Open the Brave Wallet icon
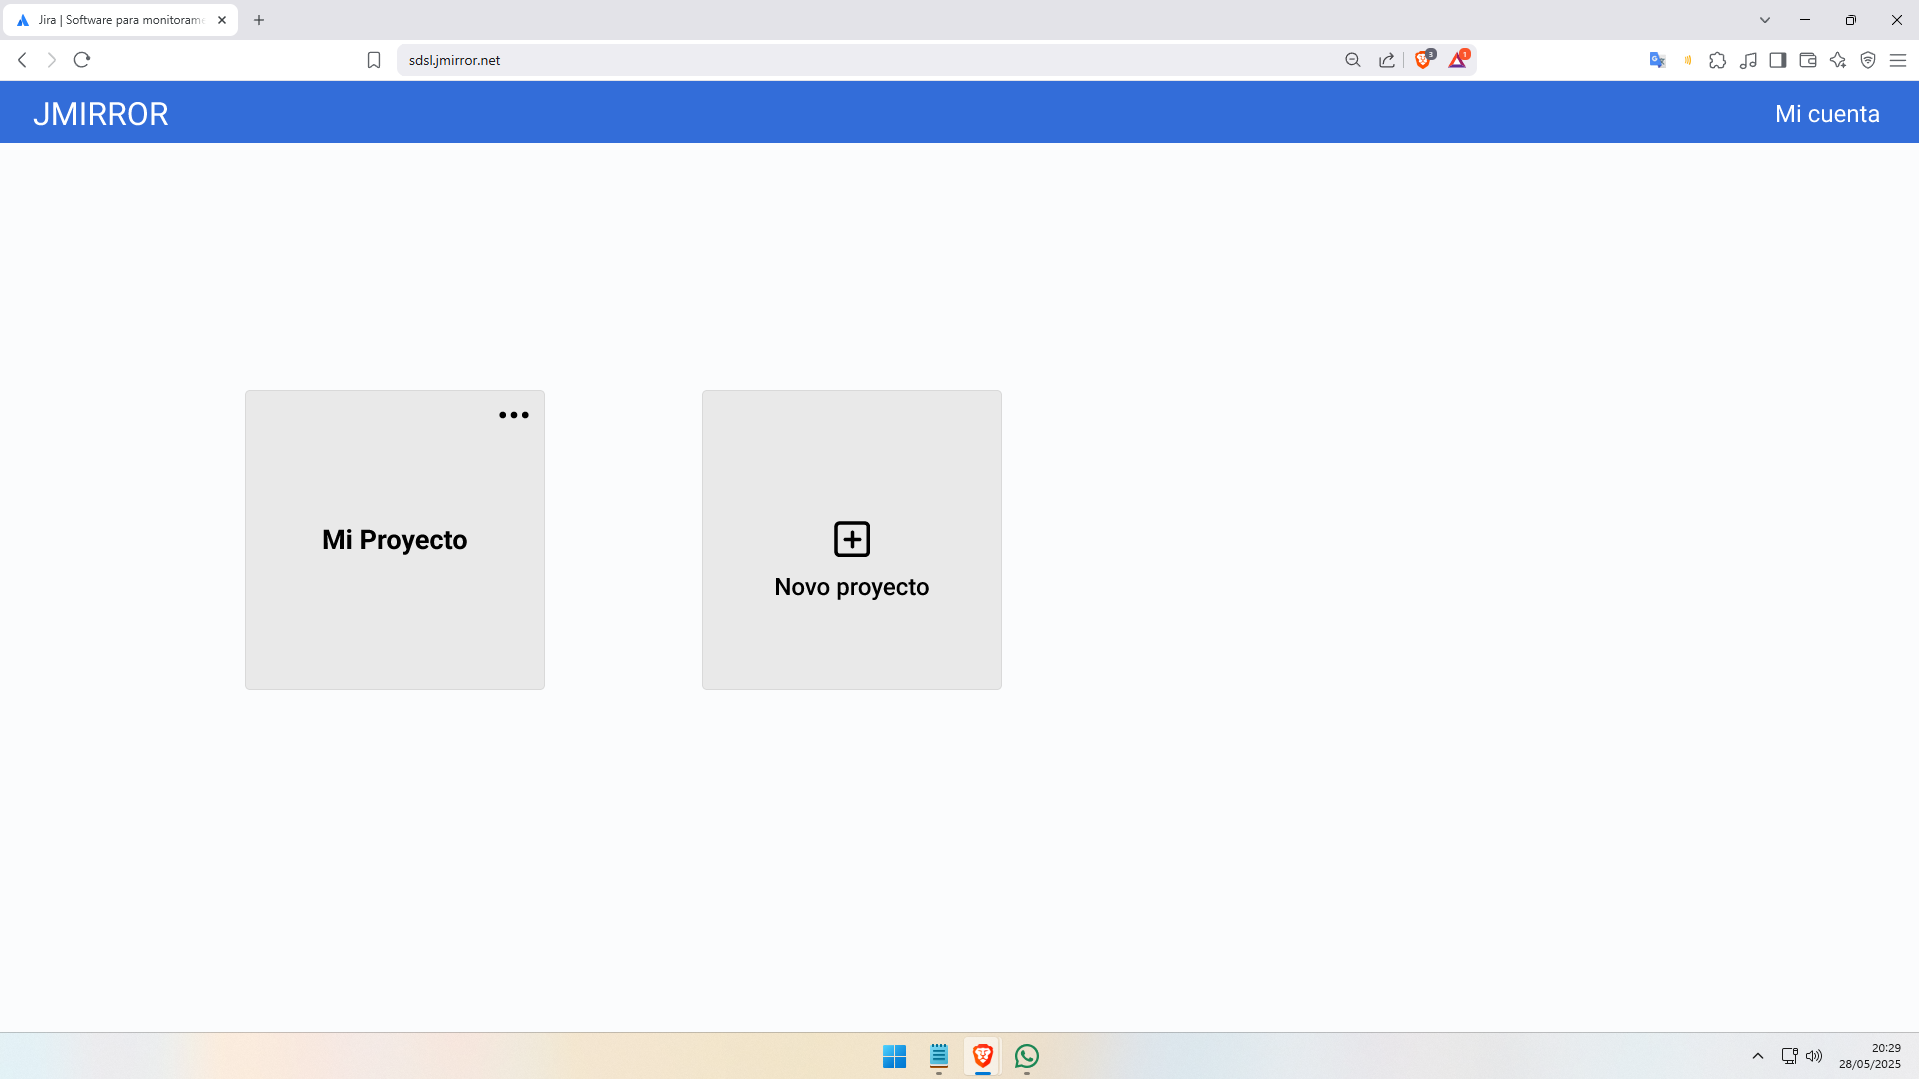Image resolution: width=1919 pixels, height=1079 pixels. (x=1808, y=60)
